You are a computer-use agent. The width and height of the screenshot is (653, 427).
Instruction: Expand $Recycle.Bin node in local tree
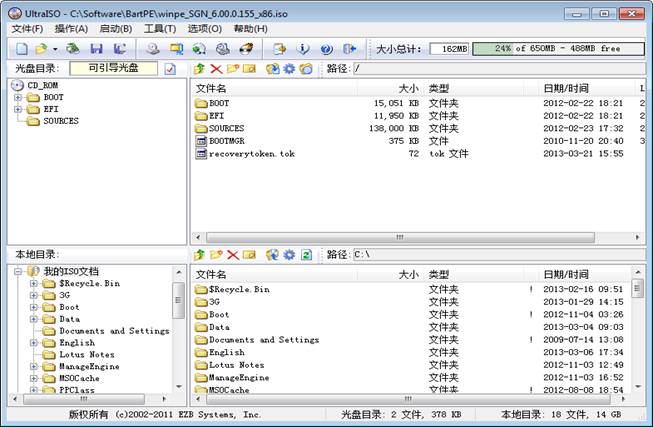pos(34,284)
